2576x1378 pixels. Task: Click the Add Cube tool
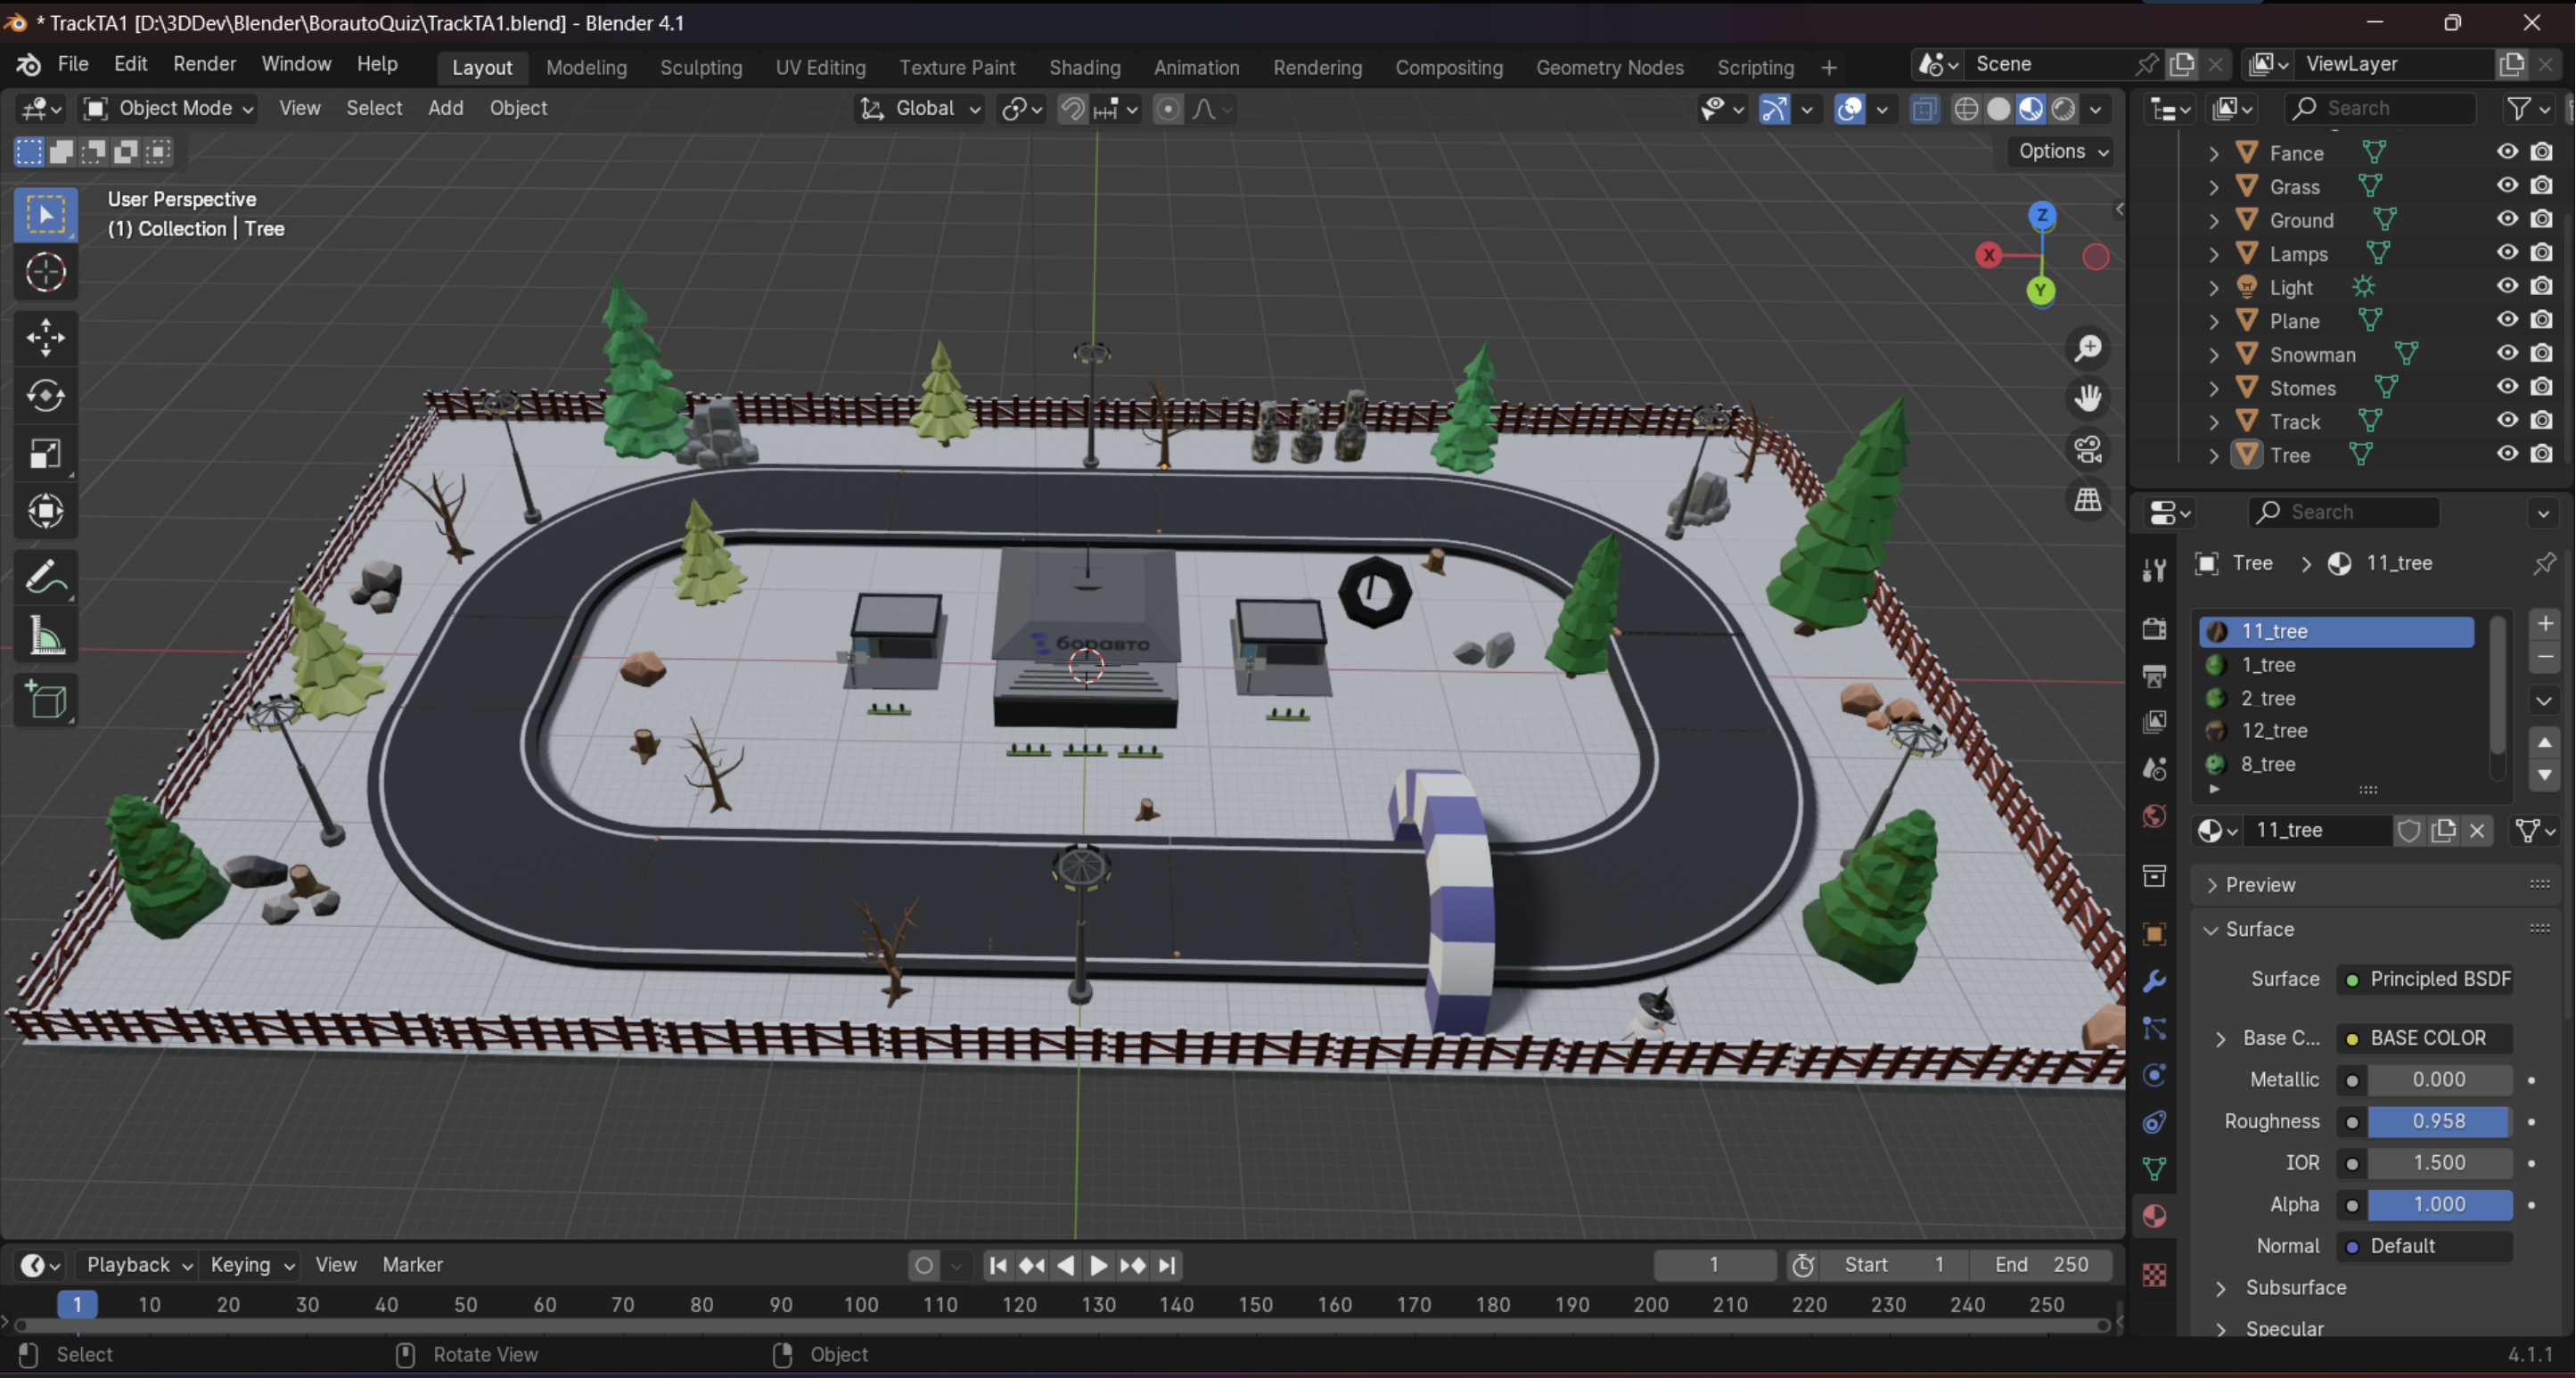[45, 700]
